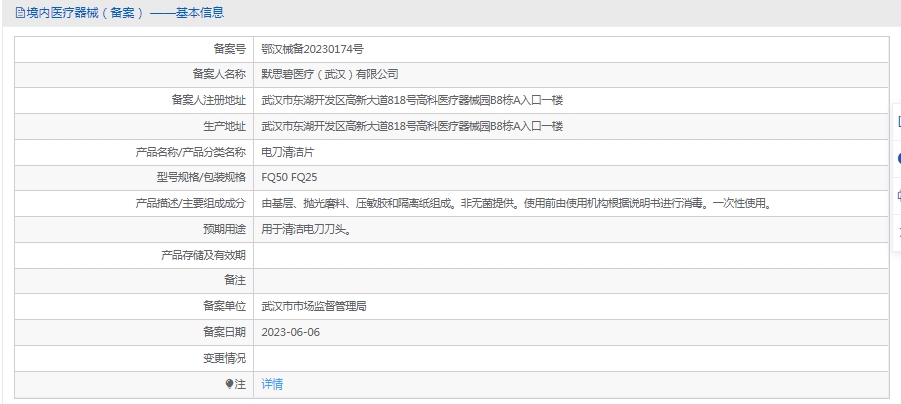The height and width of the screenshot is (404, 901).
Task: Select model value FQ50 FQ25
Action: pos(289,178)
